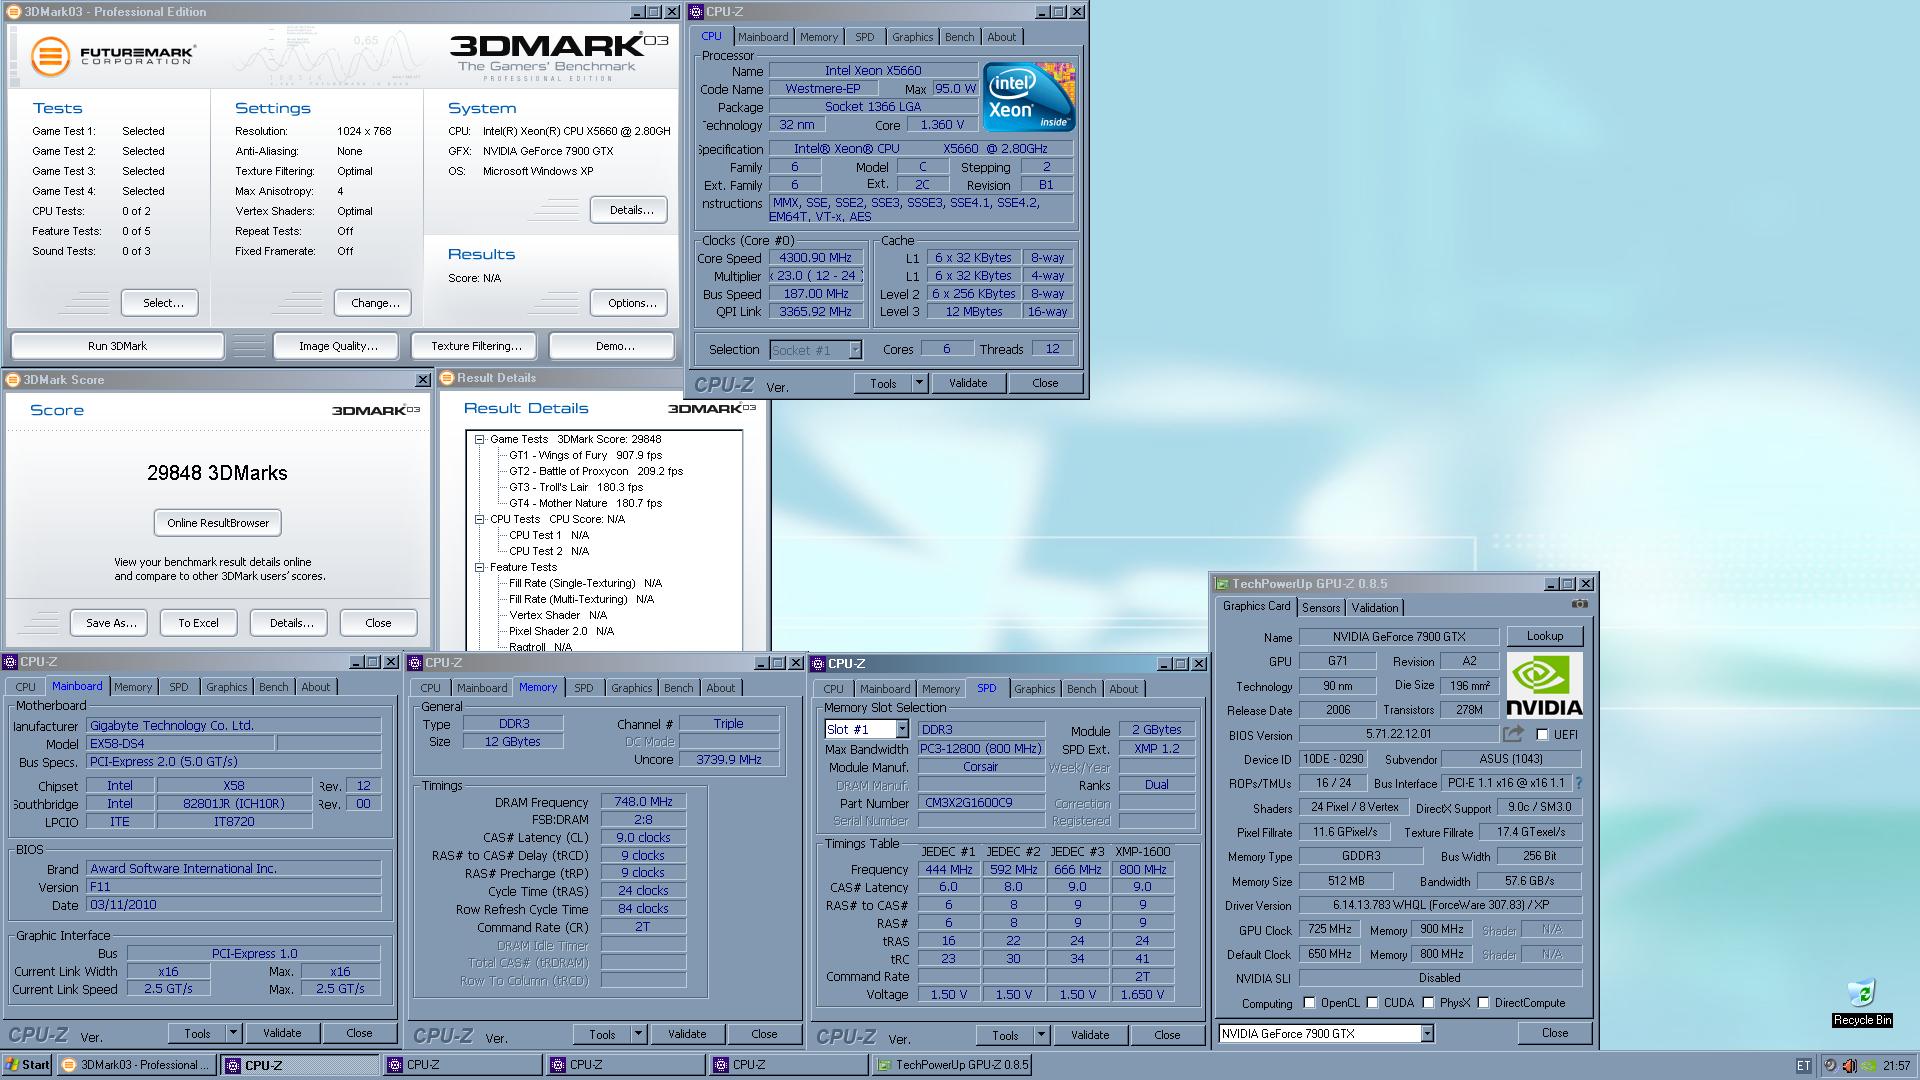Image resolution: width=1920 pixels, height=1080 pixels.
Task: Click the Save As... button
Action: click(x=110, y=623)
